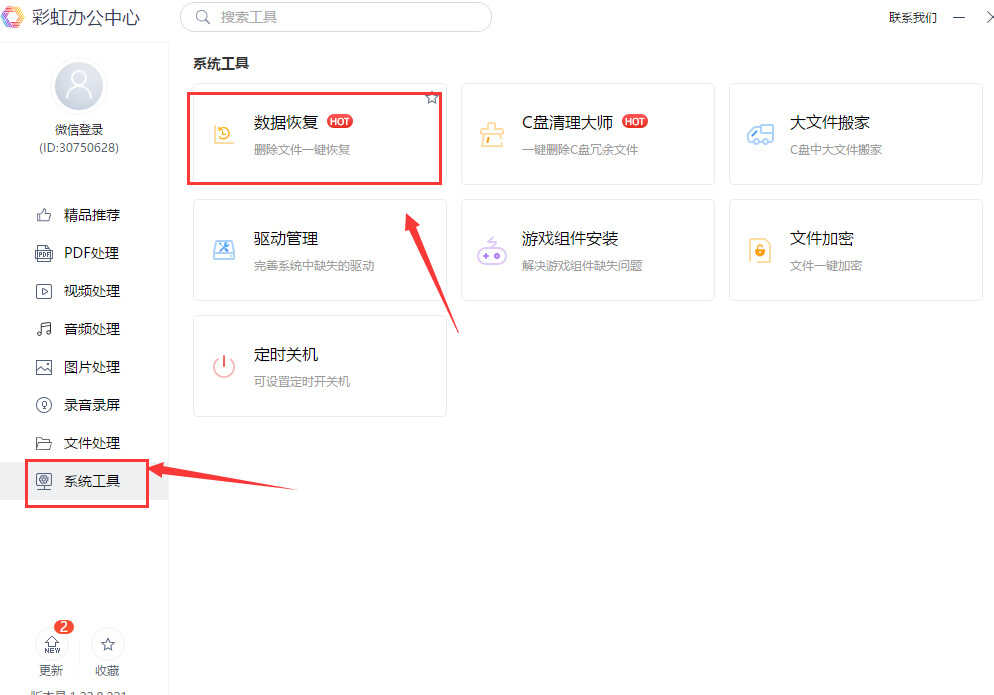The height and width of the screenshot is (695, 994).
Task: Click the 数据恢复 data recovery icon
Action: click(224, 135)
